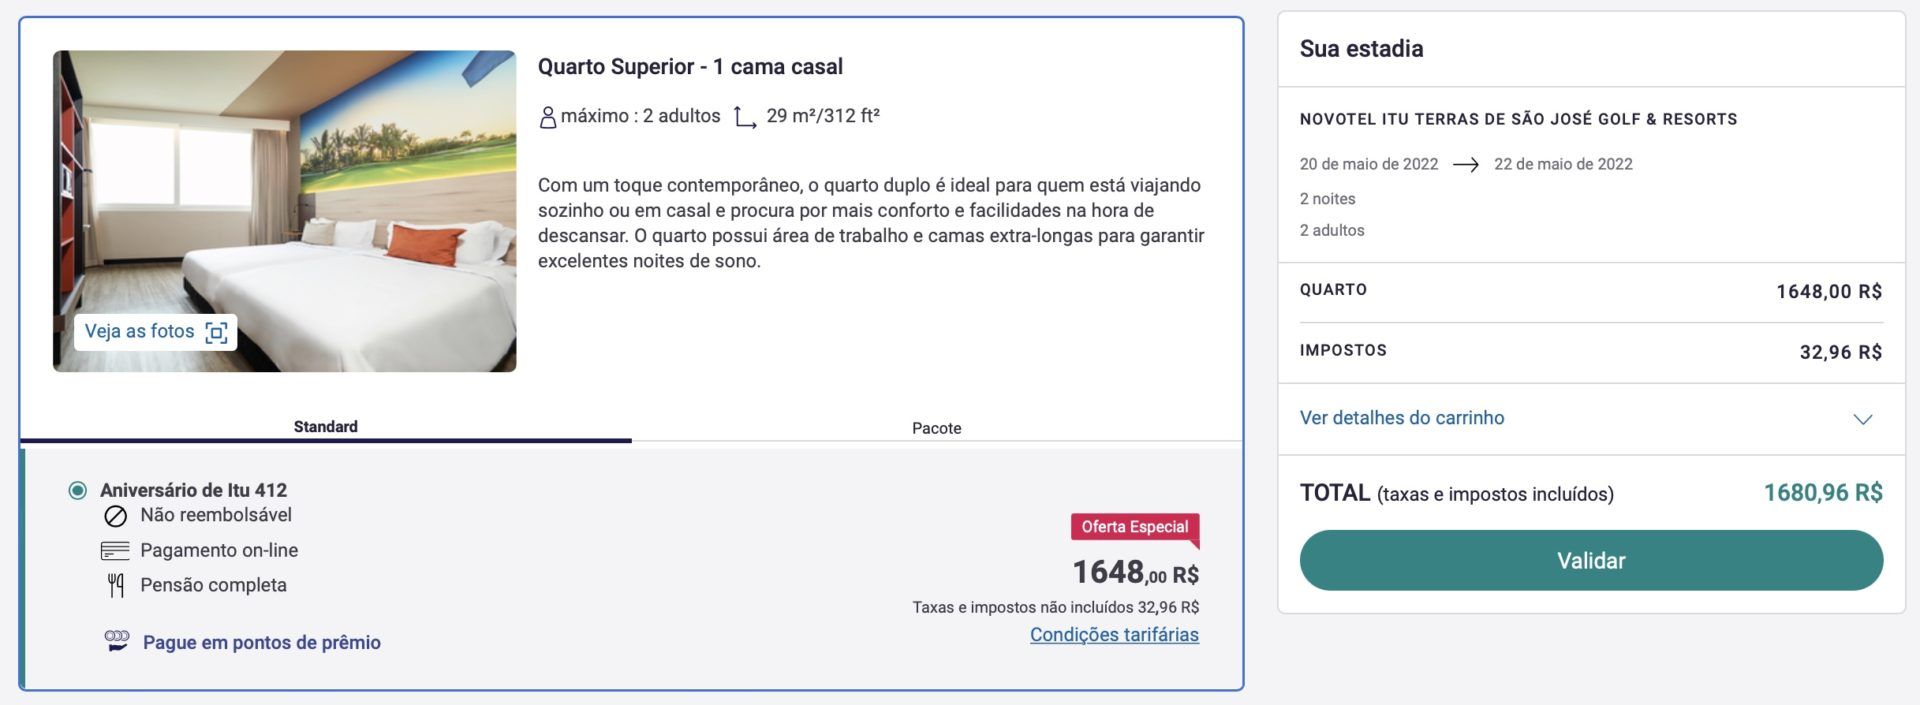Switch to the Pacote tab

937,428
